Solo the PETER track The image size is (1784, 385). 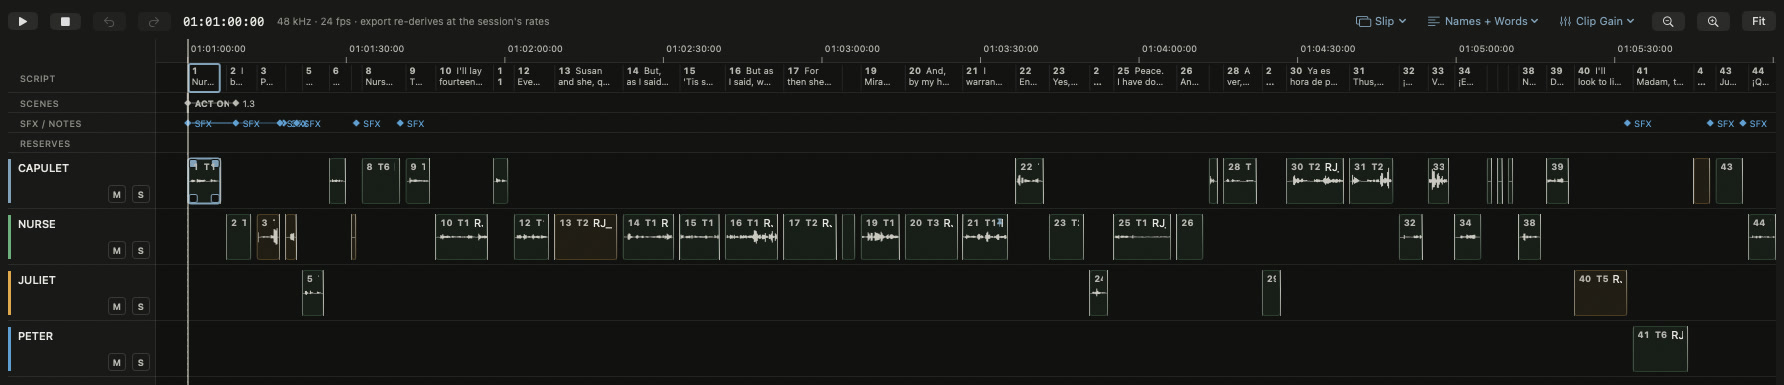(141, 363)
